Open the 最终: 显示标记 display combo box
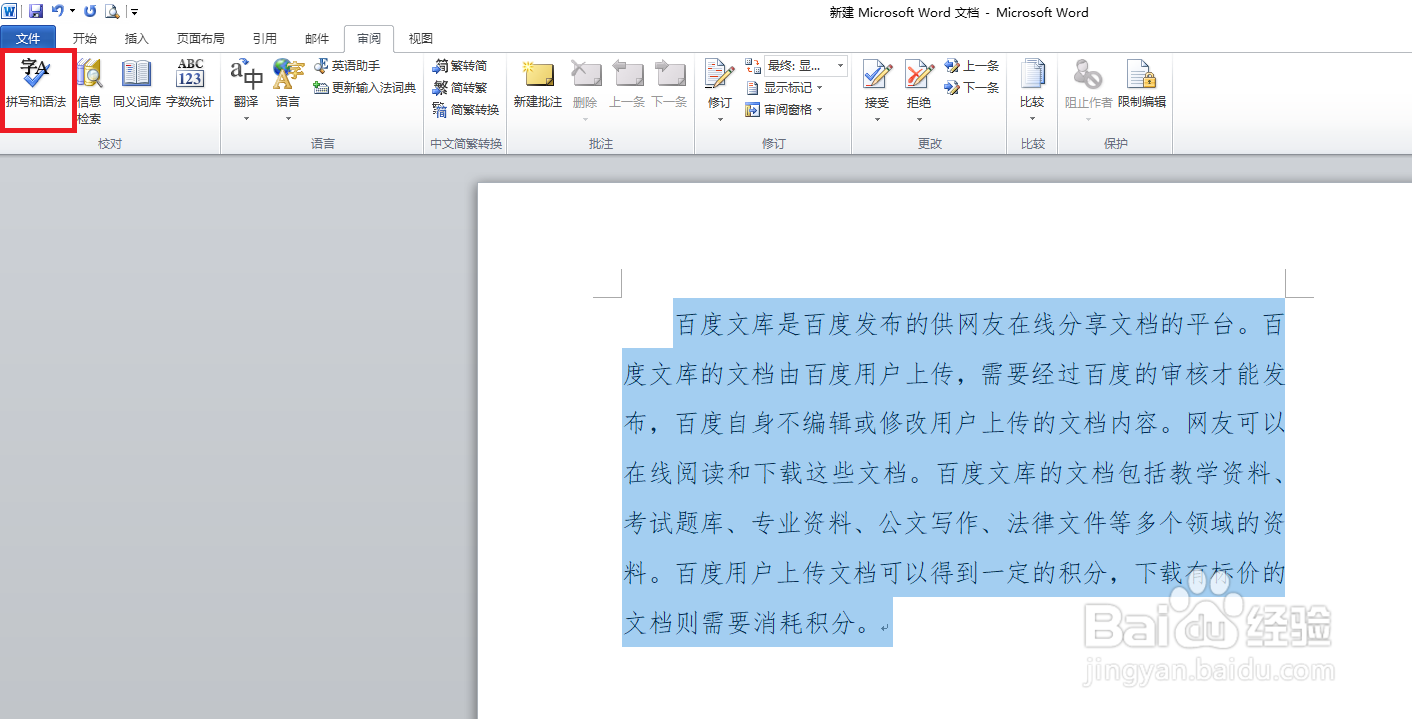 click(806, 66)
